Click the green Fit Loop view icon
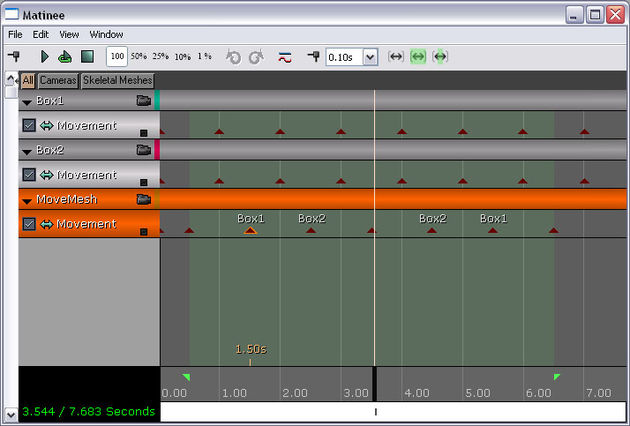This screenshot has width=630, height=426. pos(418,57)
